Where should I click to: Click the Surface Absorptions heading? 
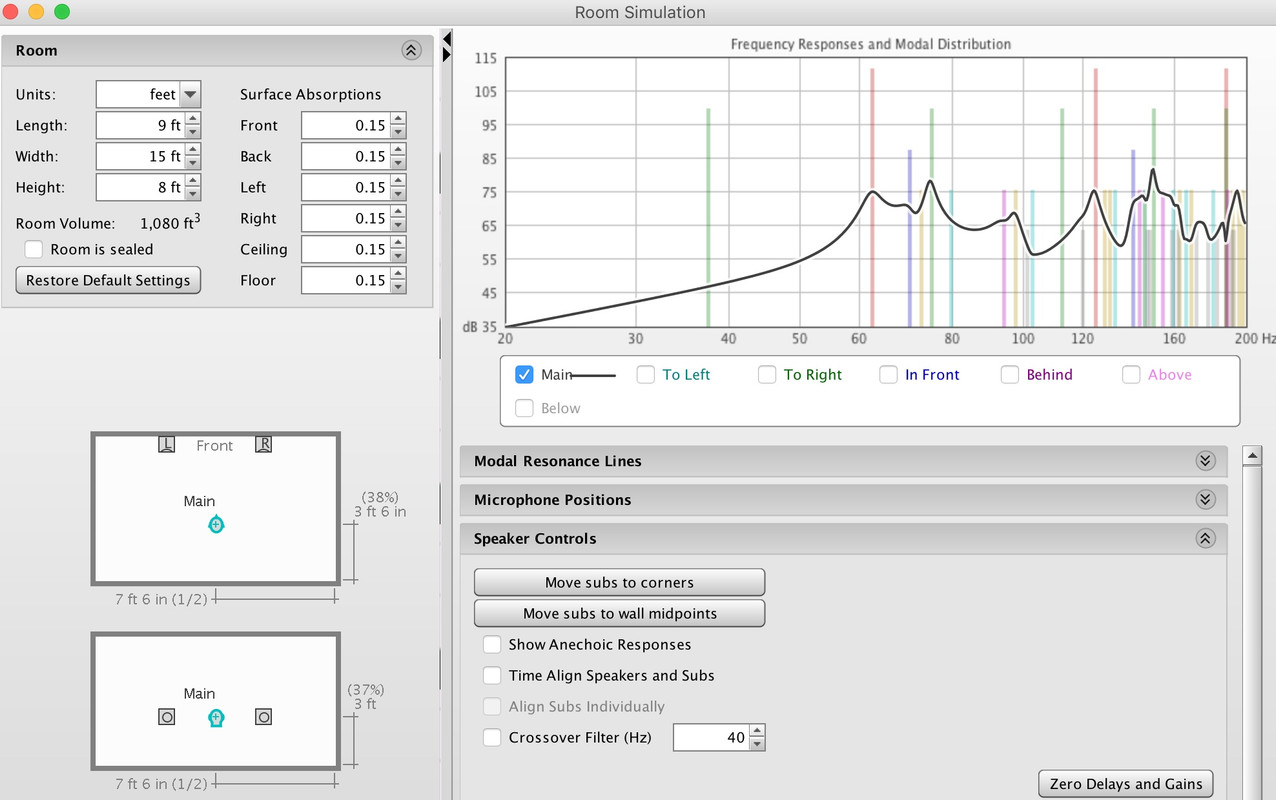[x=311, y=94]
